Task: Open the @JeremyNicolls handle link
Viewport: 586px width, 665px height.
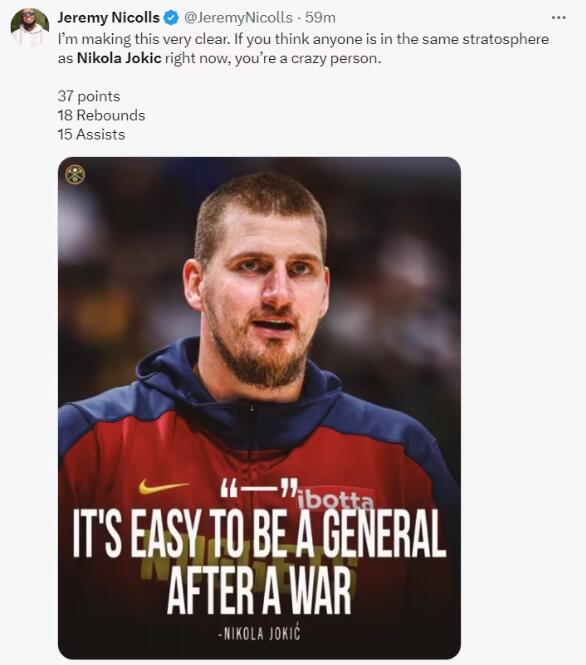Action: tap(238, 18)
